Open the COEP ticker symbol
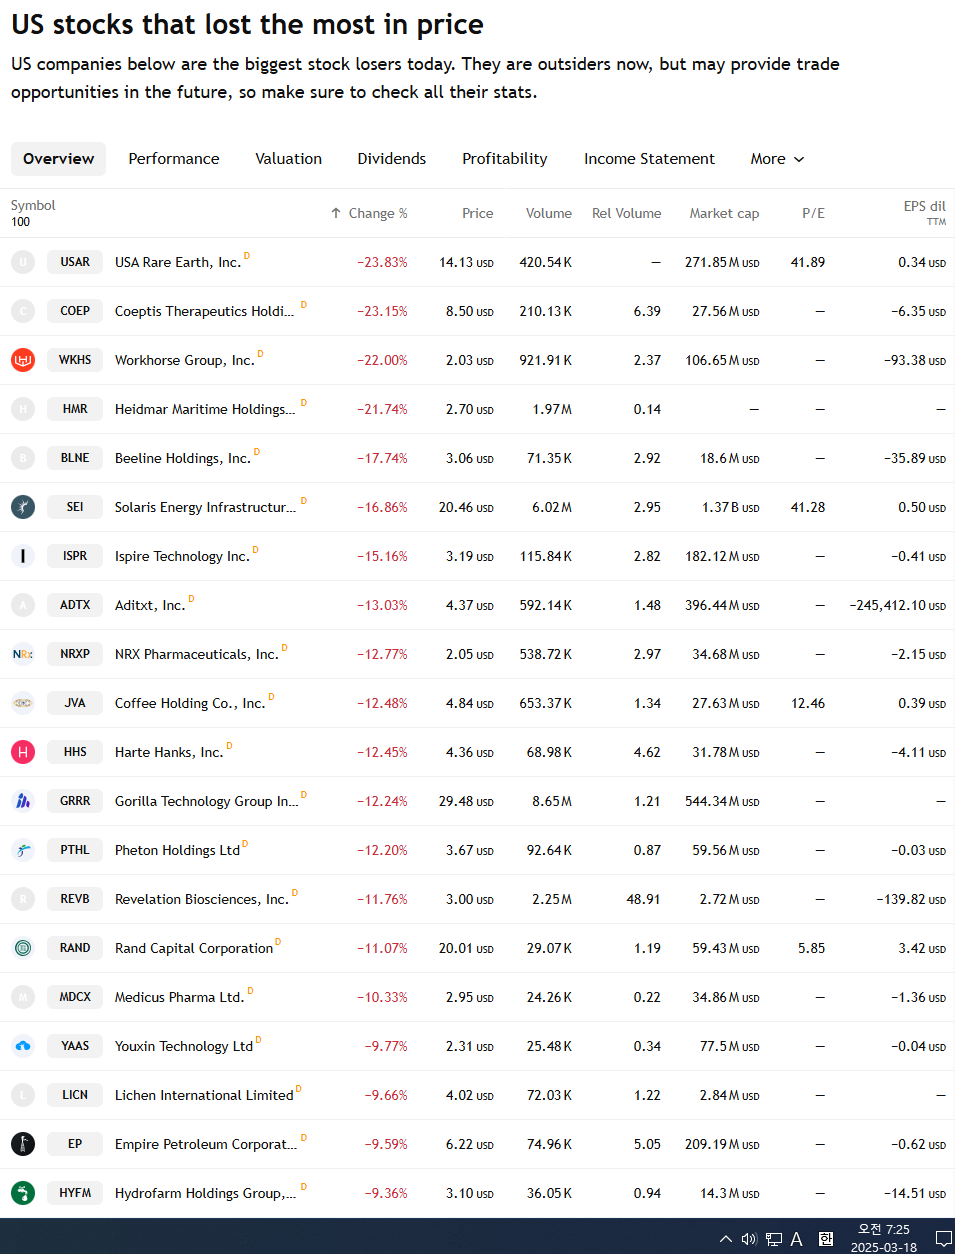This screenshot has height=1254, width=955. (75, 311)
